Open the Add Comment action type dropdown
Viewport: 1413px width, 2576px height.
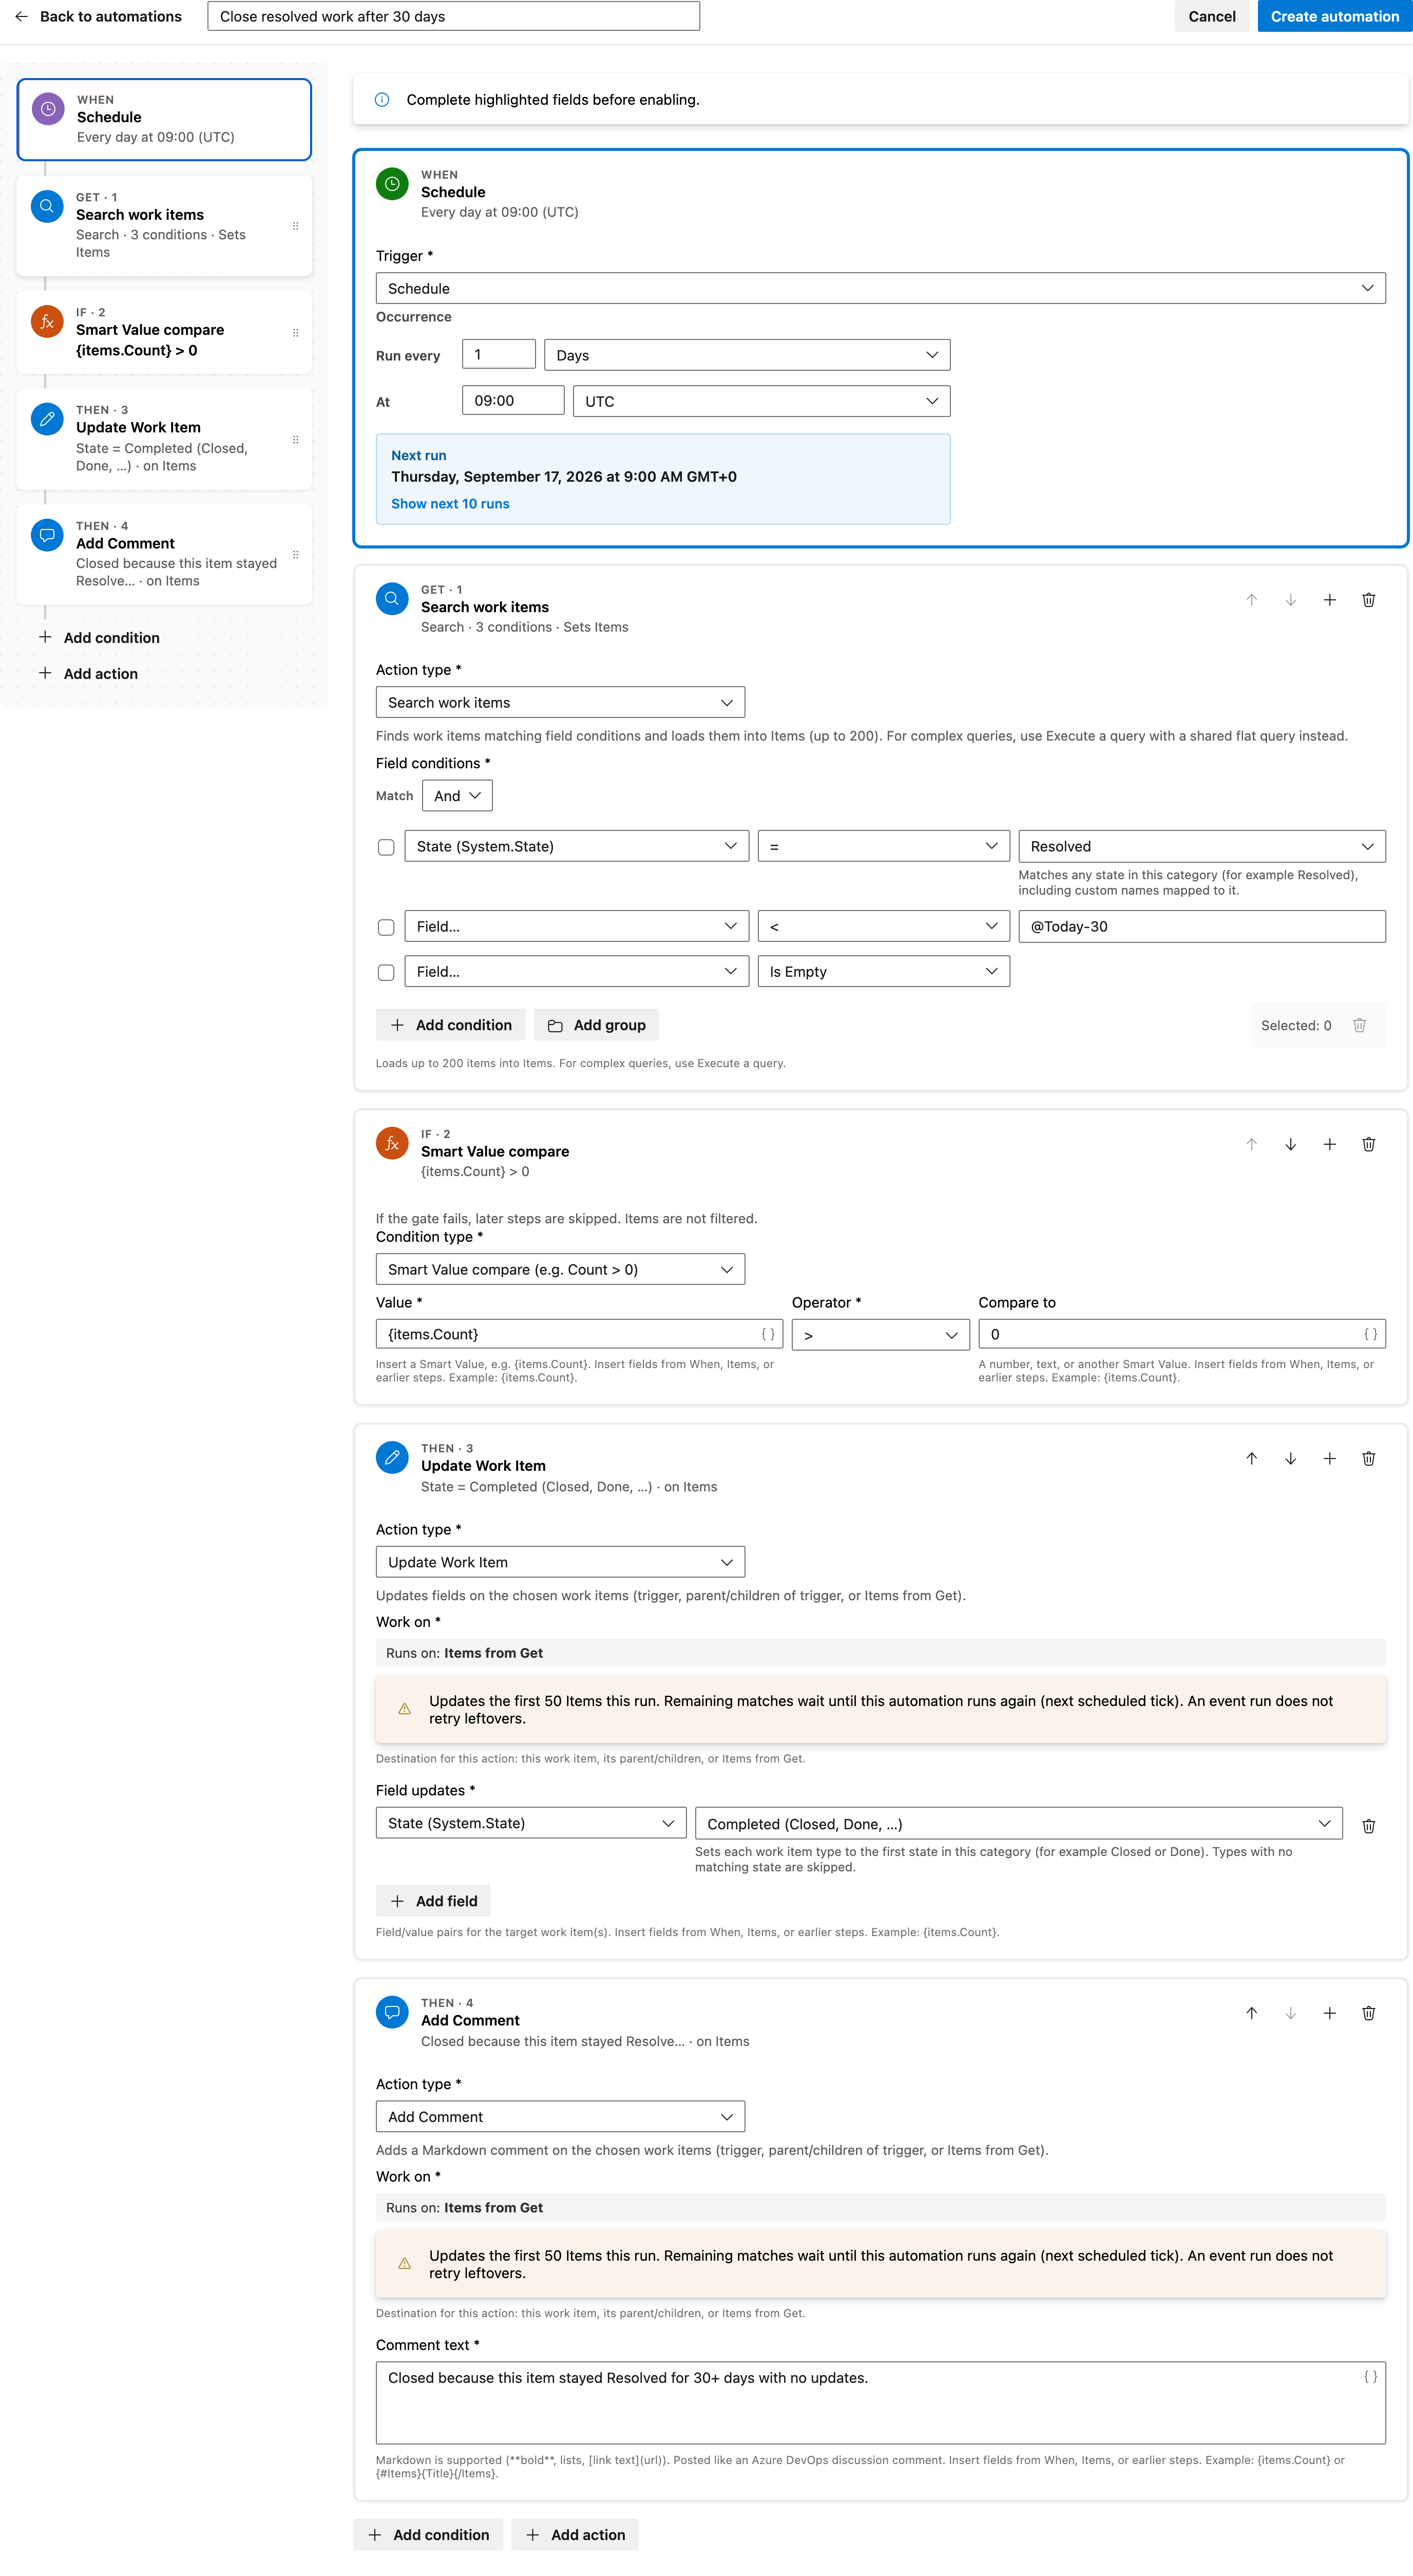[x=560, y=2116]
